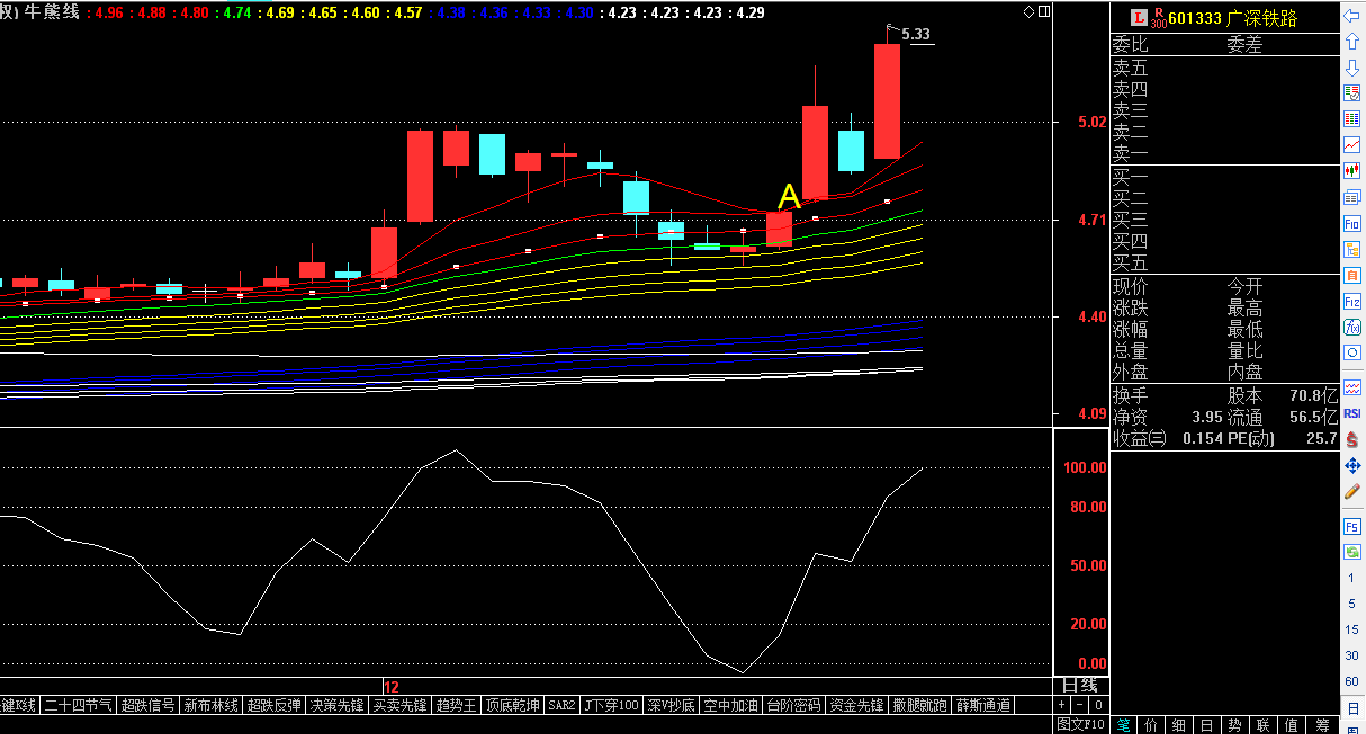
Task: Switch to the 资金先锋 indicator tab
Action: click(856, 705)
